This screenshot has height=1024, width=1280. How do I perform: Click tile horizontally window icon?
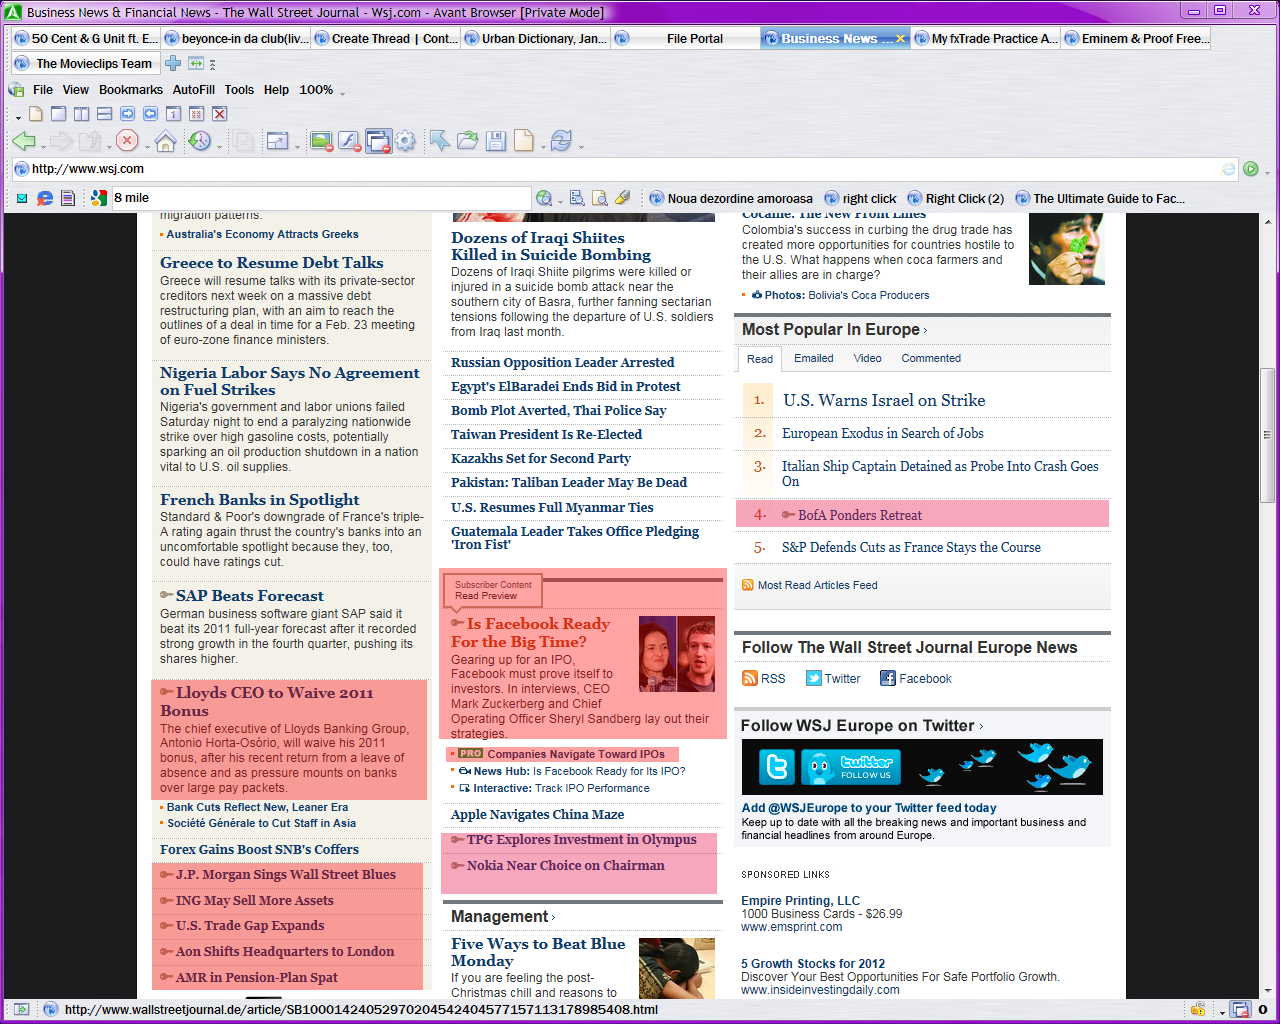pyautogui.click(x=104, y=114)
